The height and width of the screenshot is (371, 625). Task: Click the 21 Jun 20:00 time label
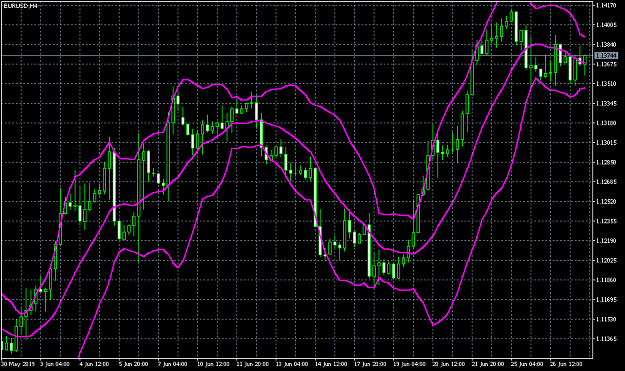tap(488, 364)
